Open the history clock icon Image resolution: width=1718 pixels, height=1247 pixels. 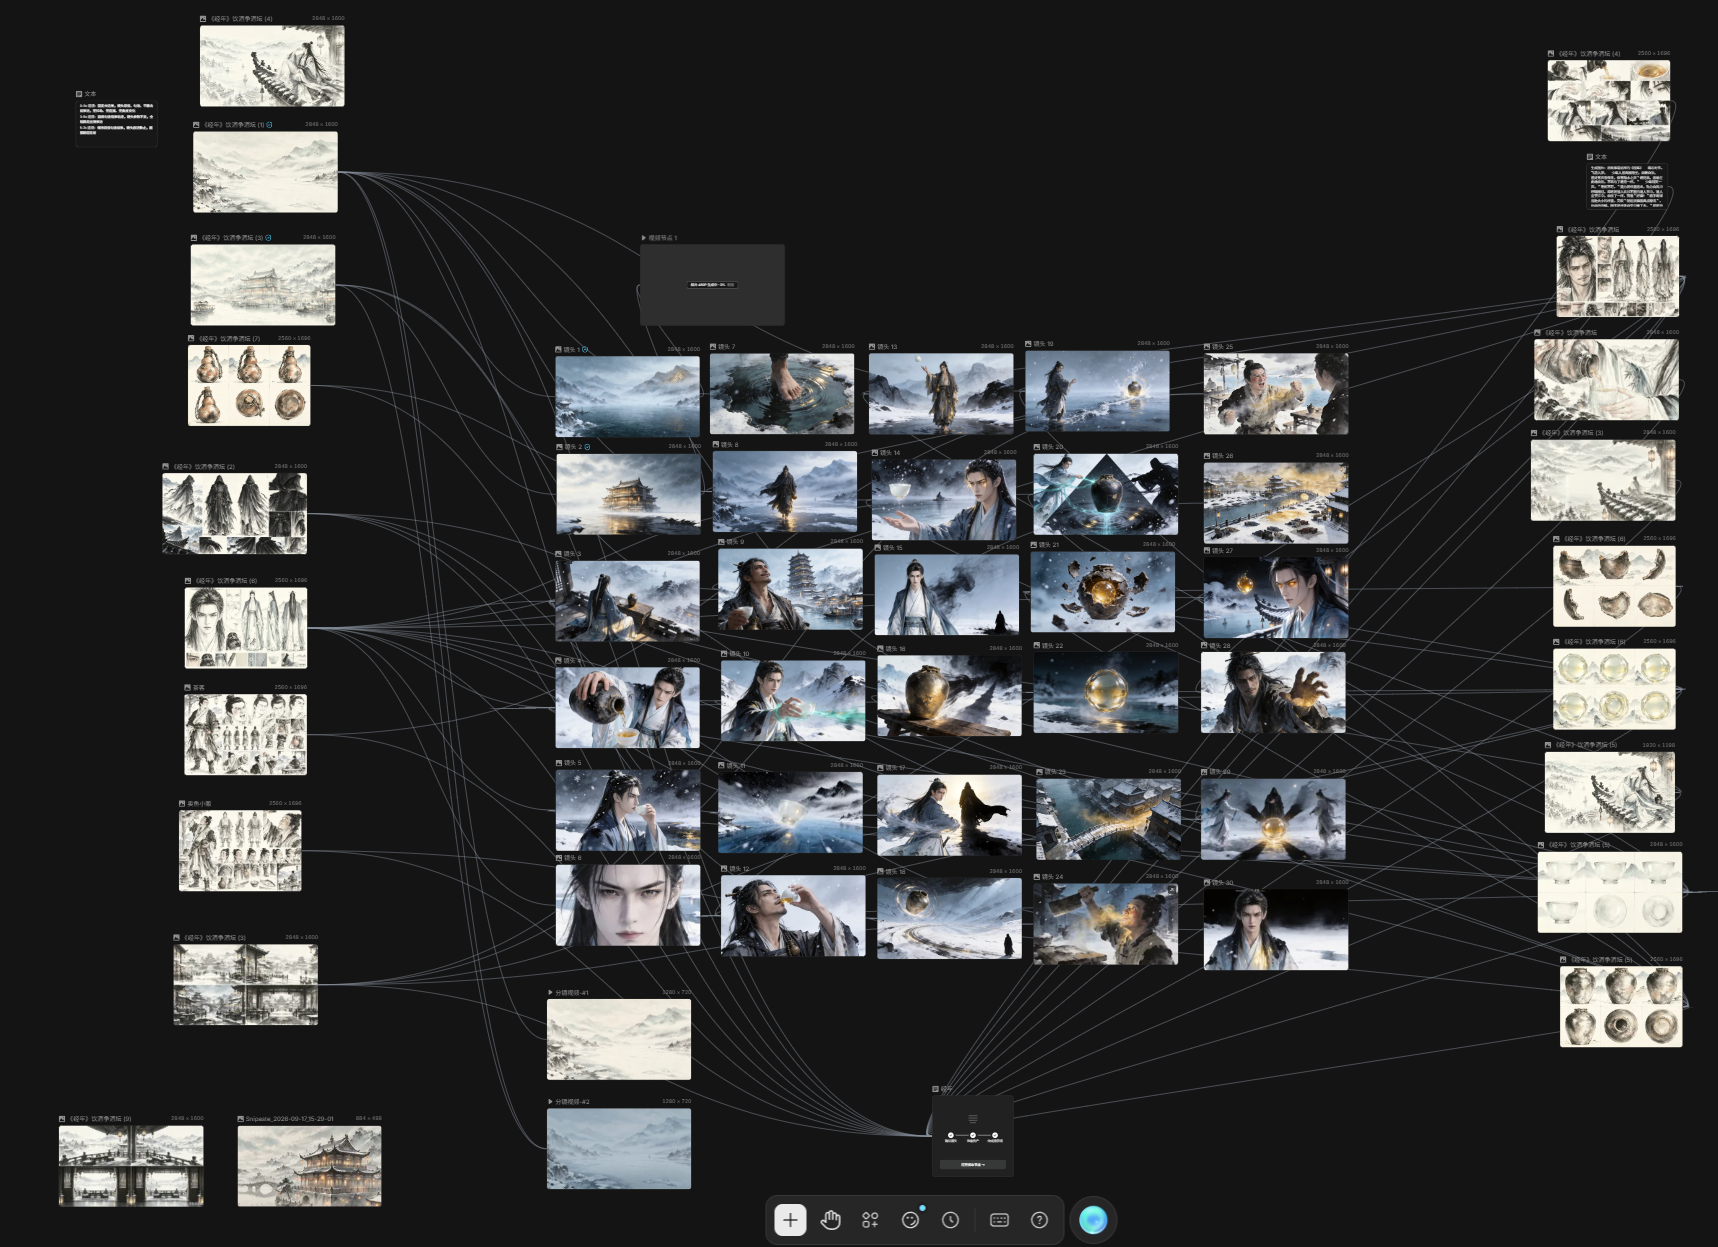951,1220
